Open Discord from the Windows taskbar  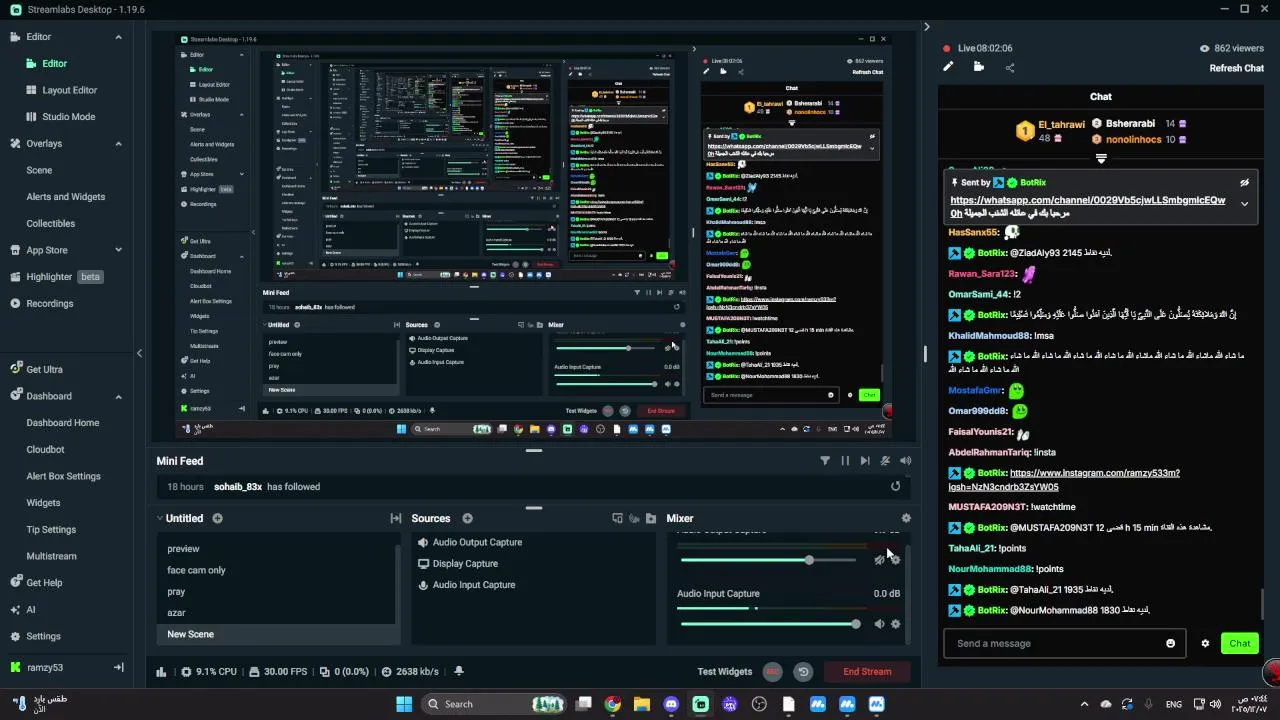[671, 704]
